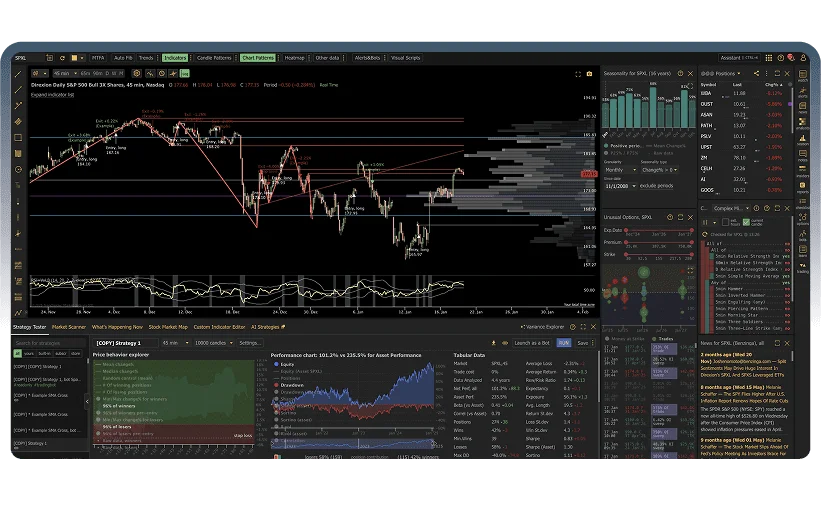Screen dimensions: 821x511
Task: Click the Launch as a Bot button
Action: [532, 343]
